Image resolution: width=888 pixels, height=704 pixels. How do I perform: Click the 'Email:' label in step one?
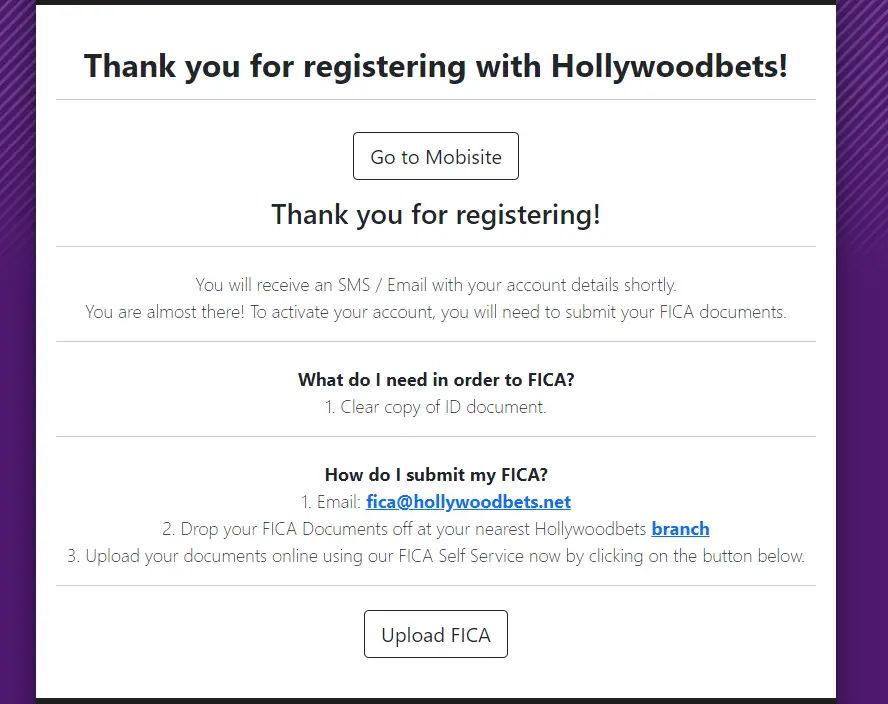(x=337, y=502)
